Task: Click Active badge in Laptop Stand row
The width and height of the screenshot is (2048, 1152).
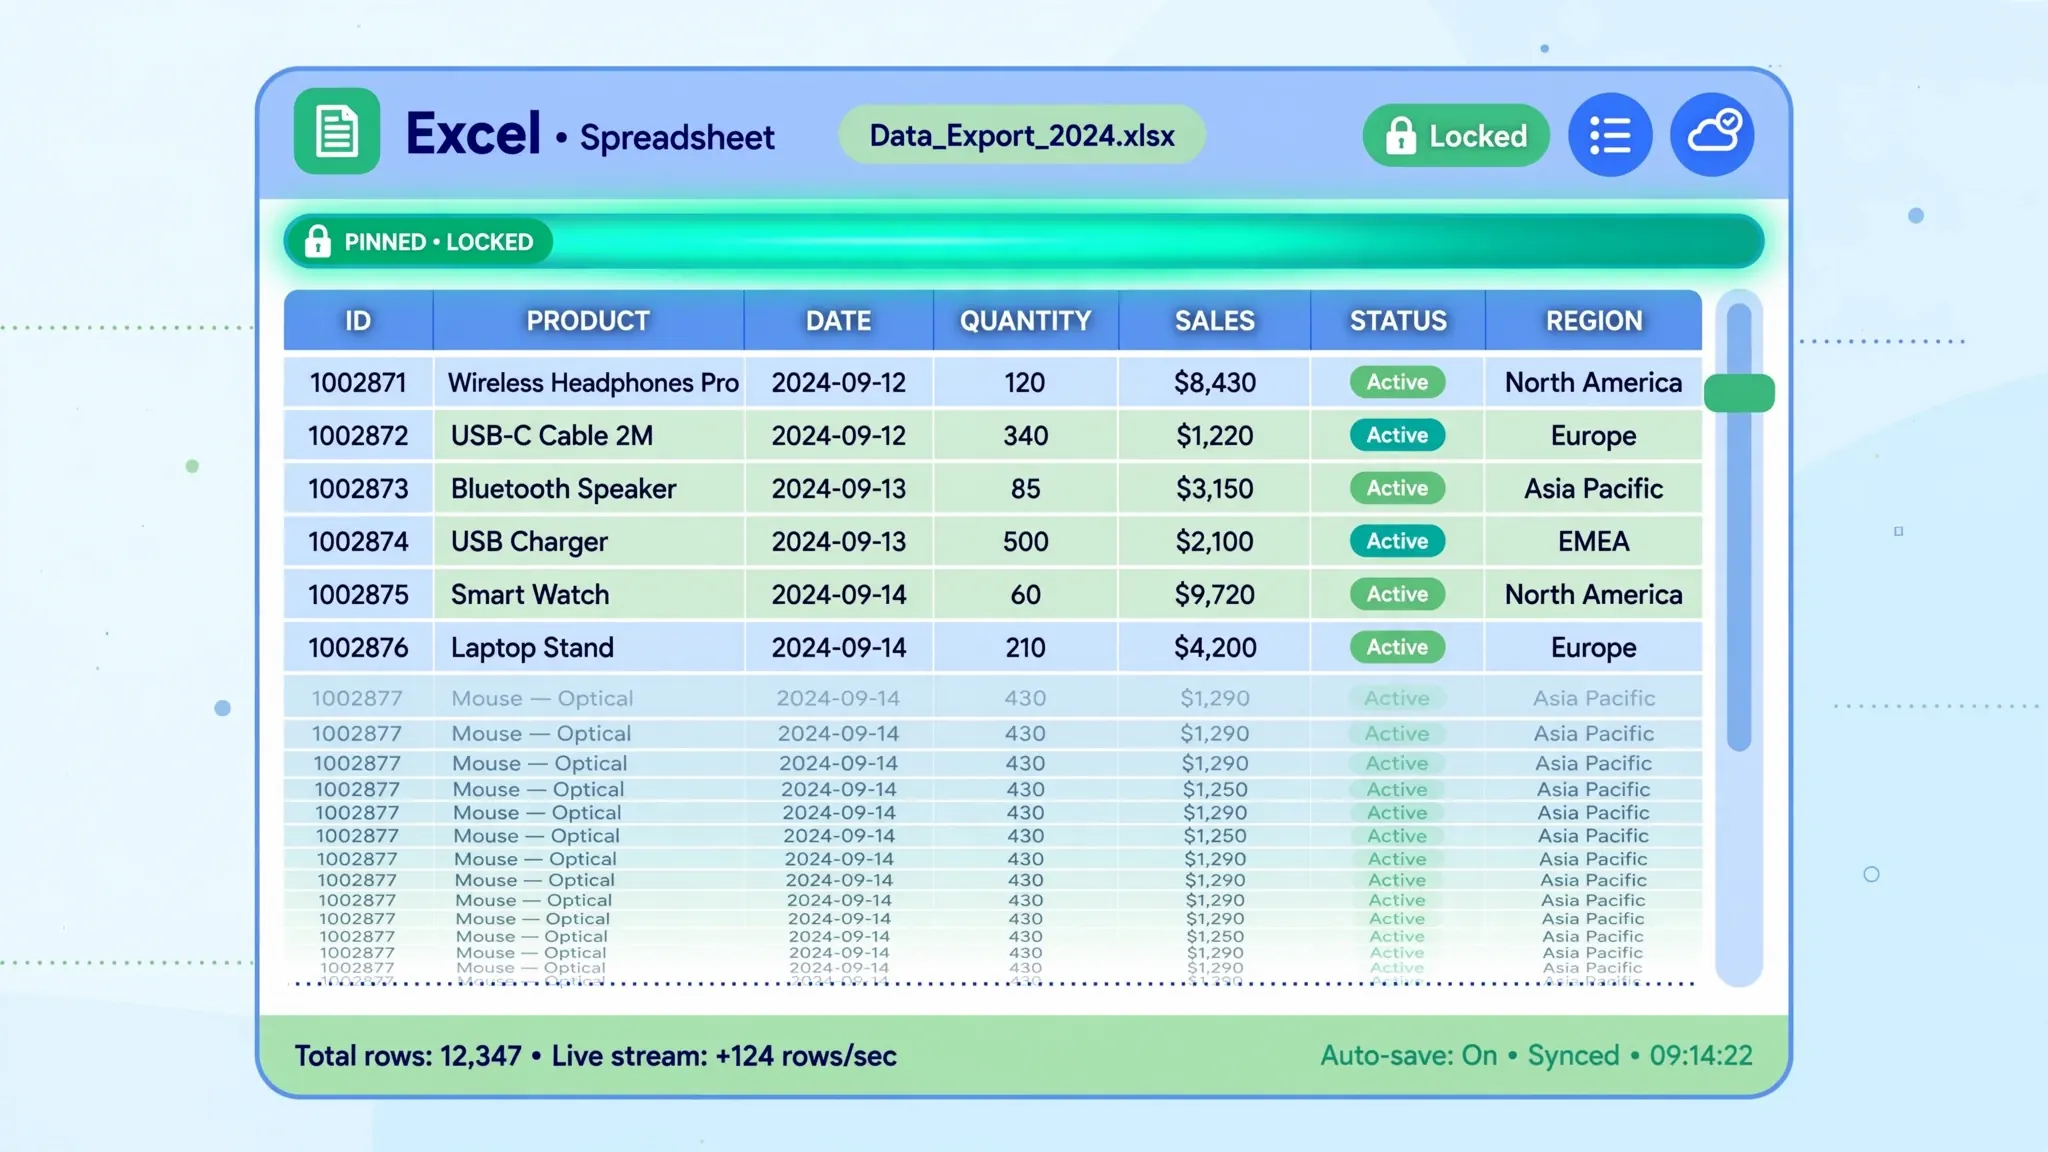Action: pos(1397,647)
